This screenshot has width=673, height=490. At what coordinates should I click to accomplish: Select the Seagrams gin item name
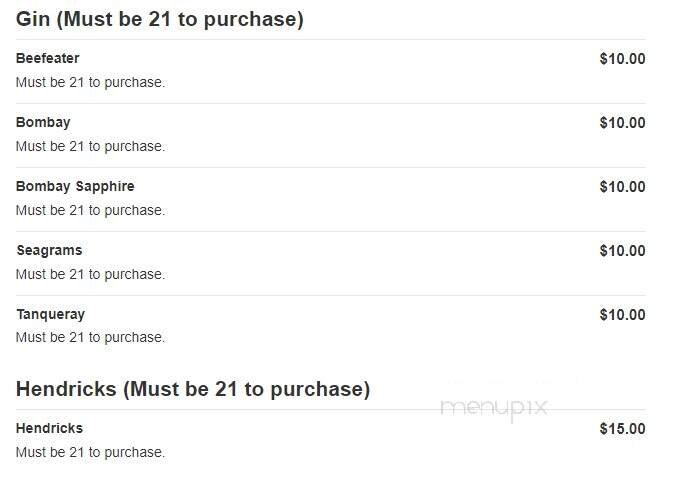click(49, 250)
